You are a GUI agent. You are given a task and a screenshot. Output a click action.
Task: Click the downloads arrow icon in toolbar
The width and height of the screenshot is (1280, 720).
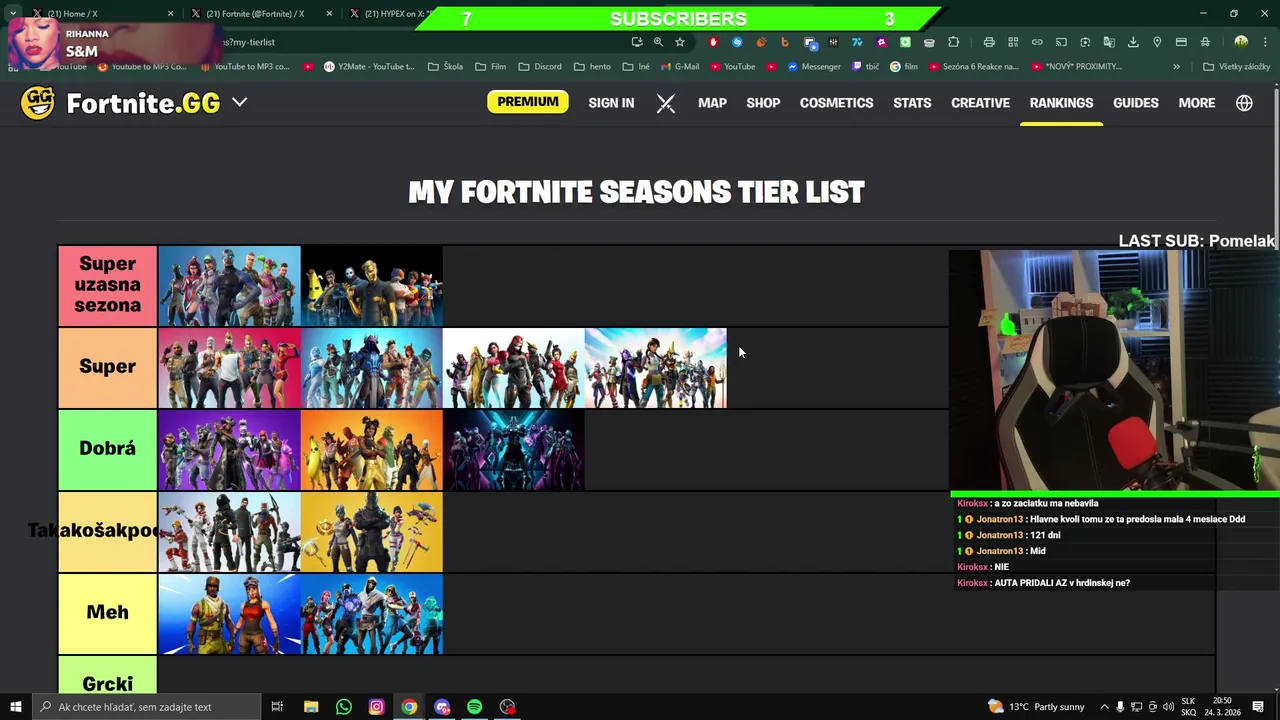1133,42
